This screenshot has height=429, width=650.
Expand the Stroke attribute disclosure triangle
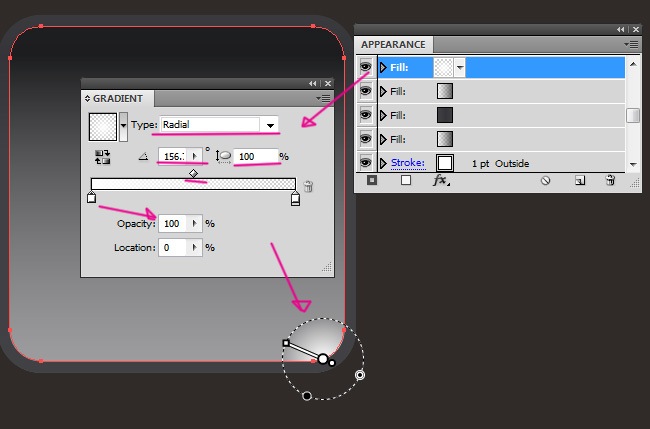coord(383,163)
